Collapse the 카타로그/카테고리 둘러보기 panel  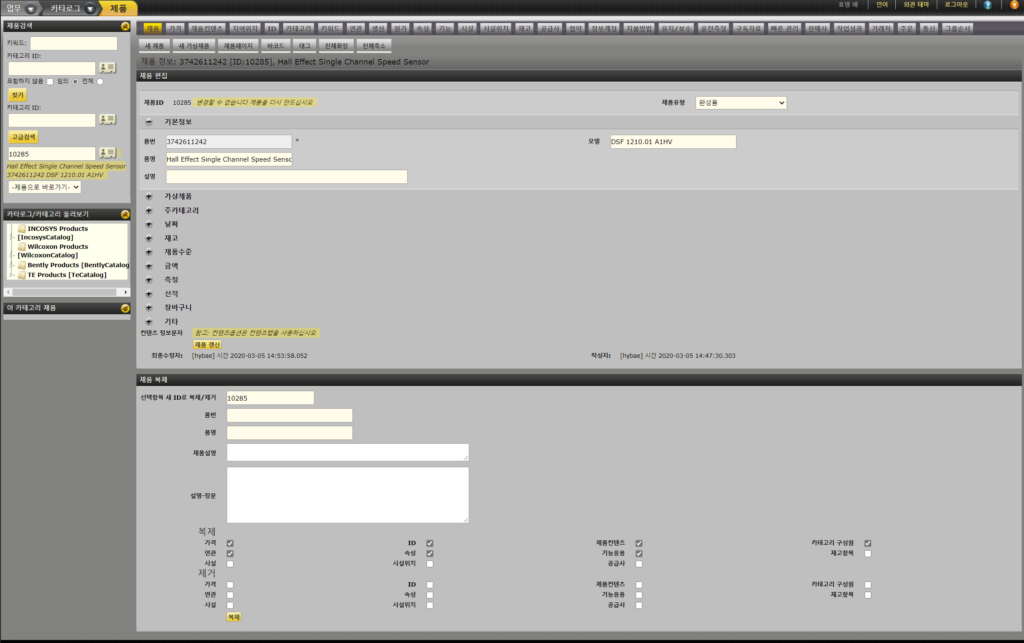coord(124,214)
